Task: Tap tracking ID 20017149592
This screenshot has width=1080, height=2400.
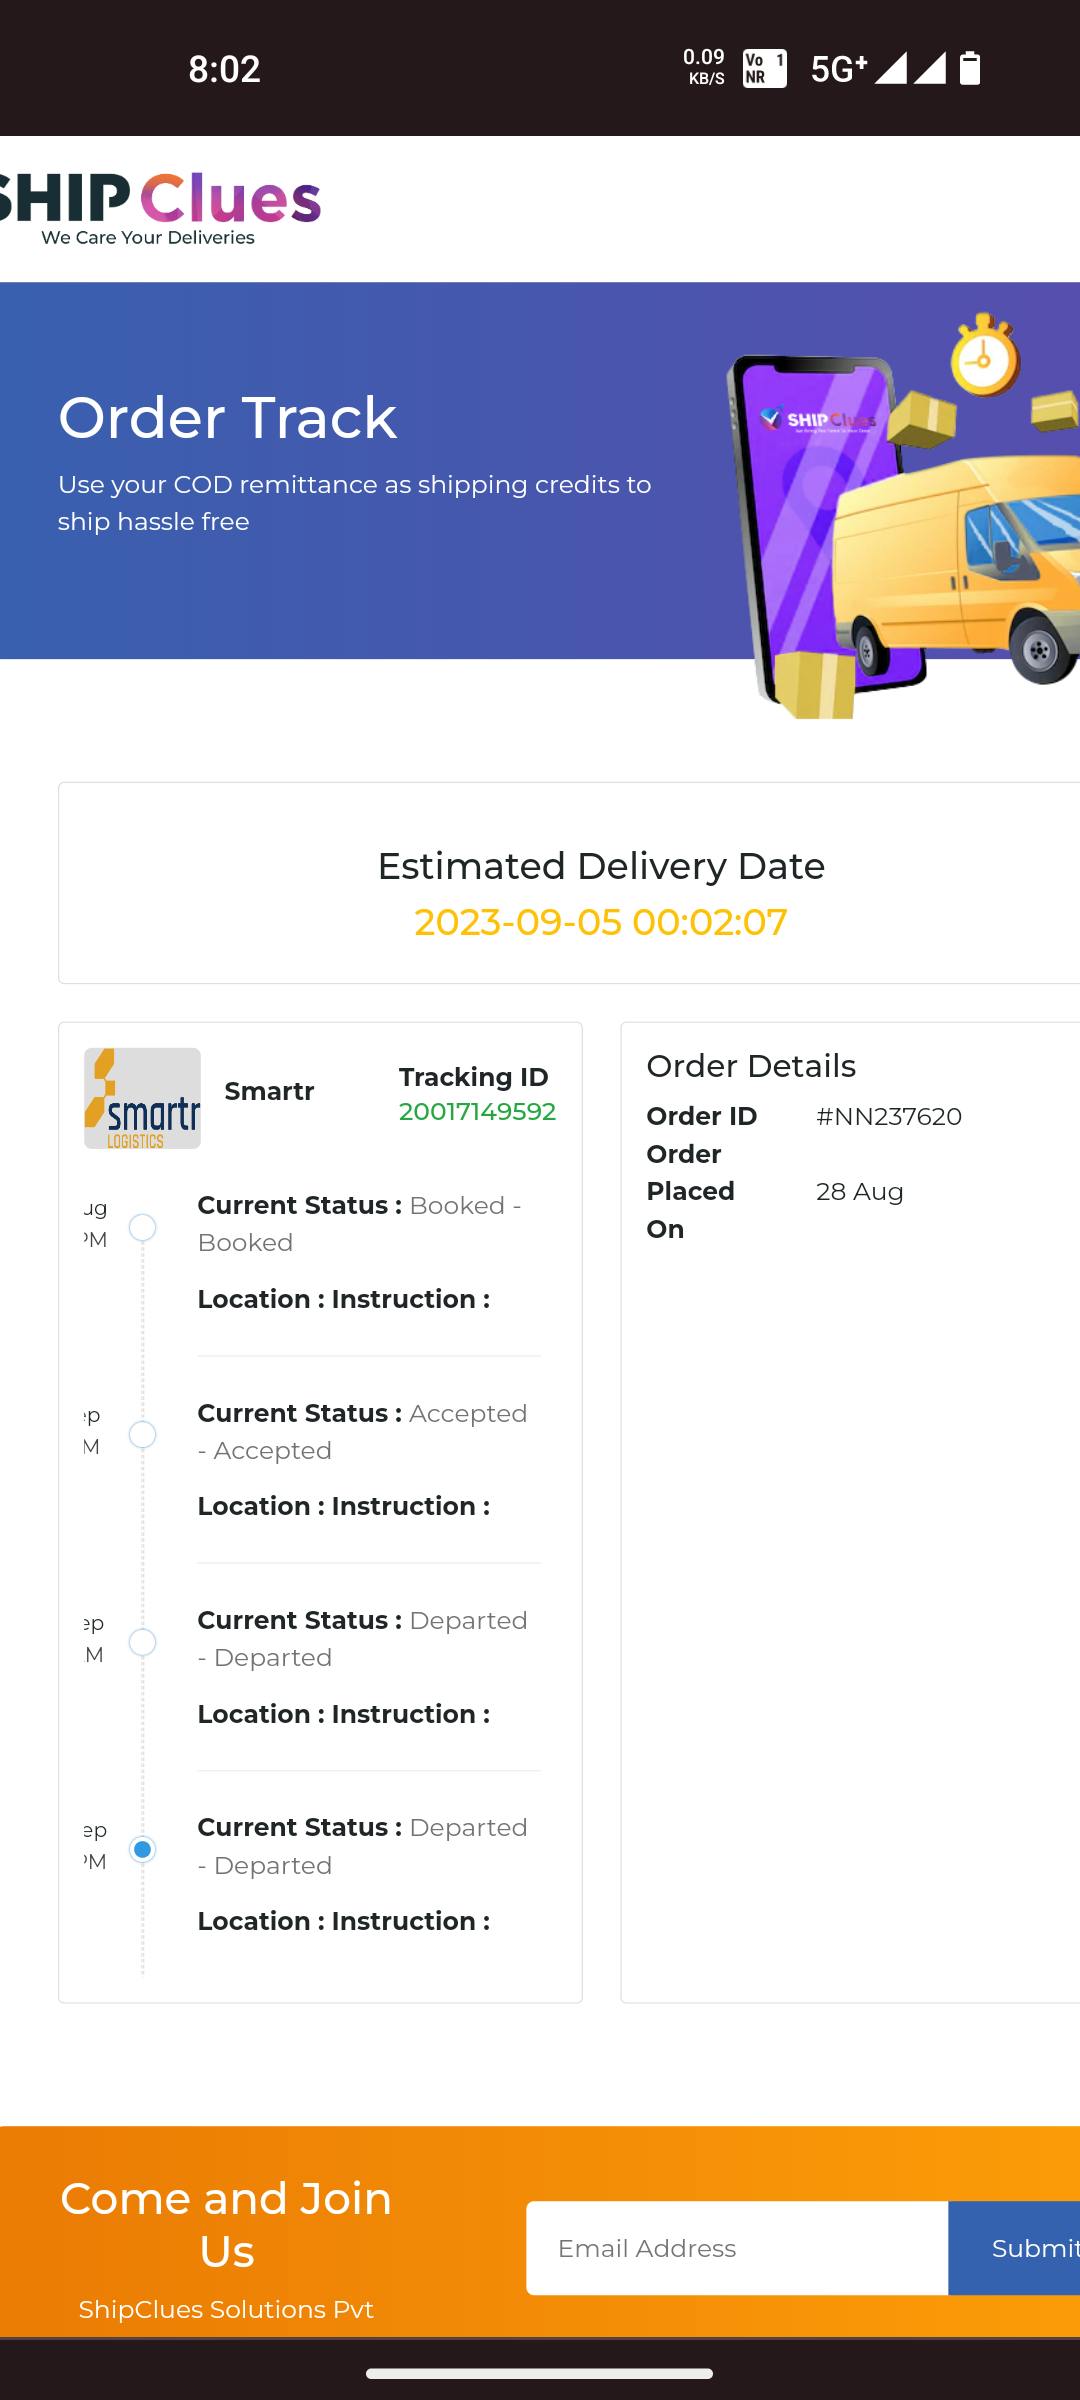Action: [x=477, y=1112]
